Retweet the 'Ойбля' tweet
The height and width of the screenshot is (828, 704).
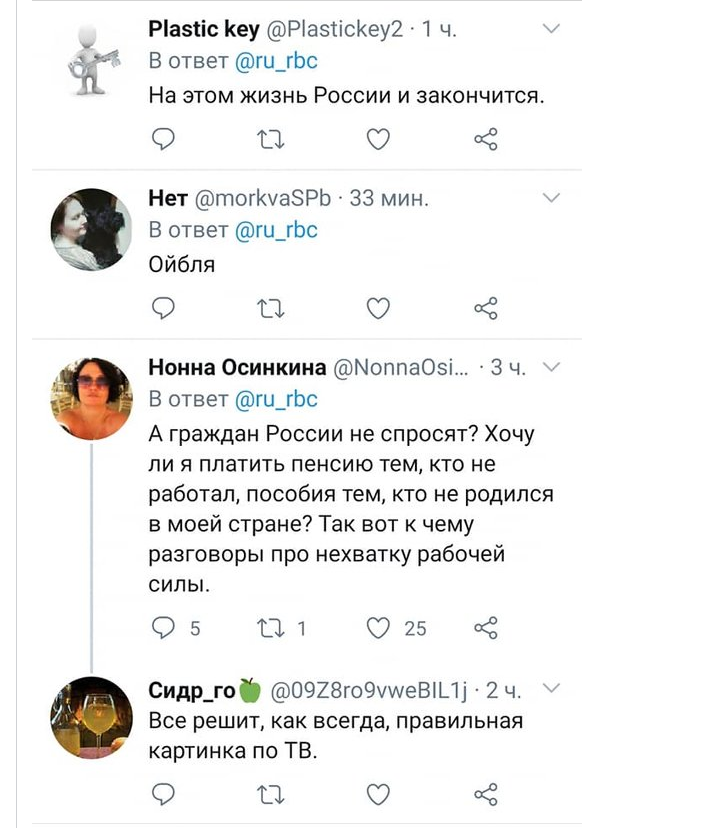click(270, 308)
